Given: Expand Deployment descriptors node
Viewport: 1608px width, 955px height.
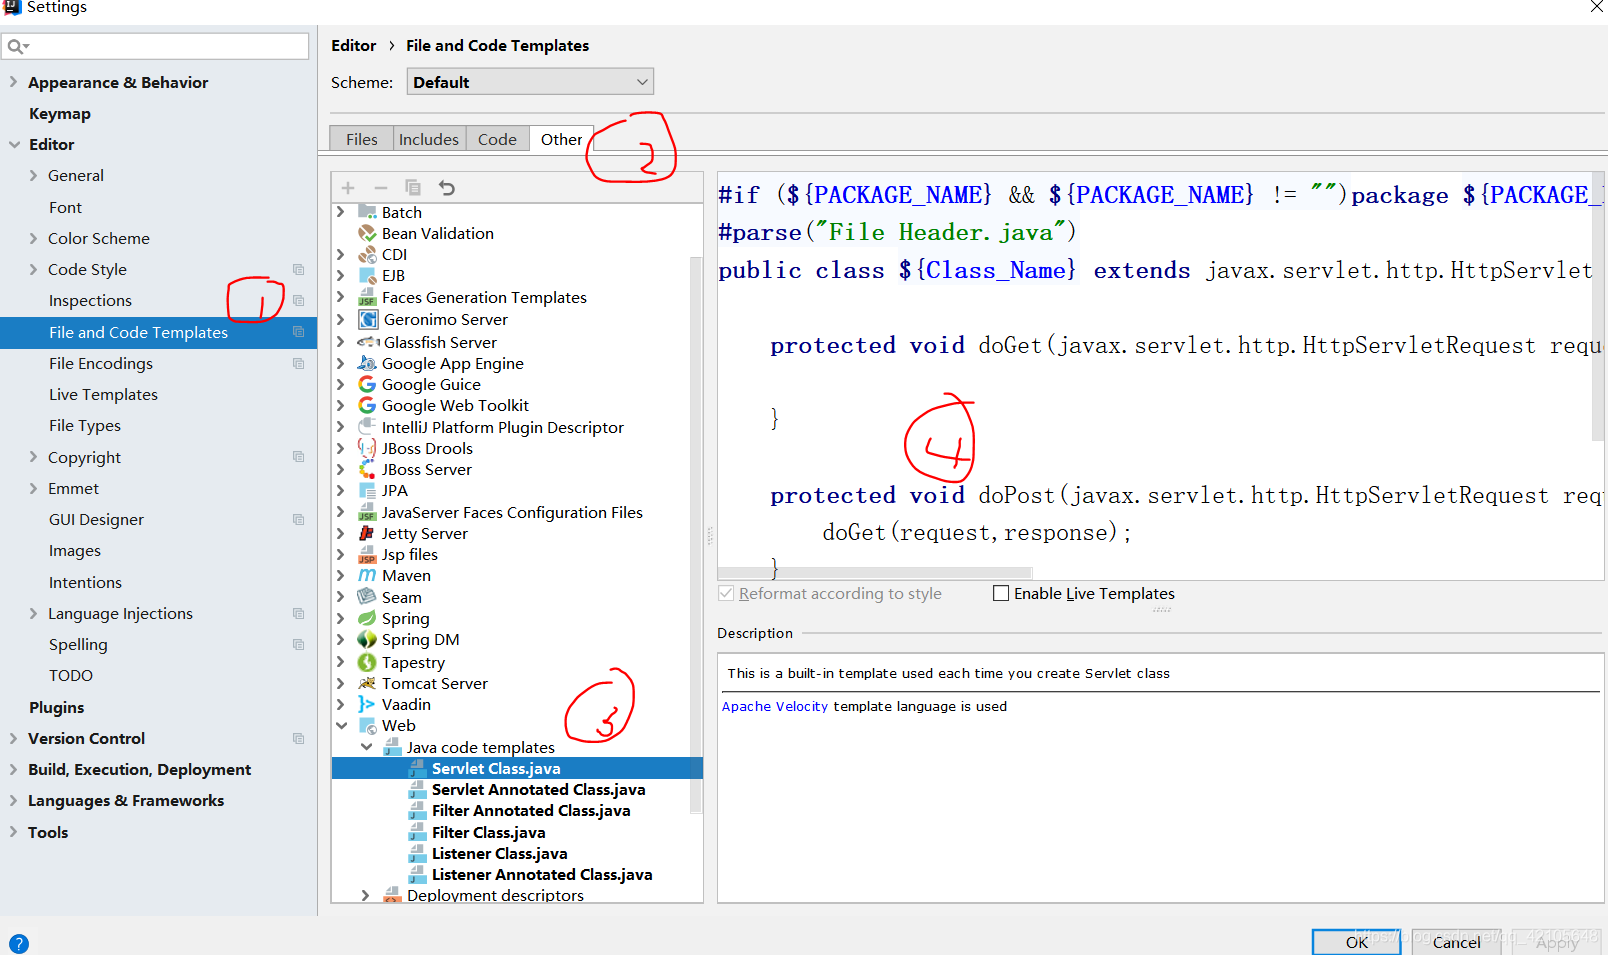Looking at the screenshot, I should click(x=366, y=895).
